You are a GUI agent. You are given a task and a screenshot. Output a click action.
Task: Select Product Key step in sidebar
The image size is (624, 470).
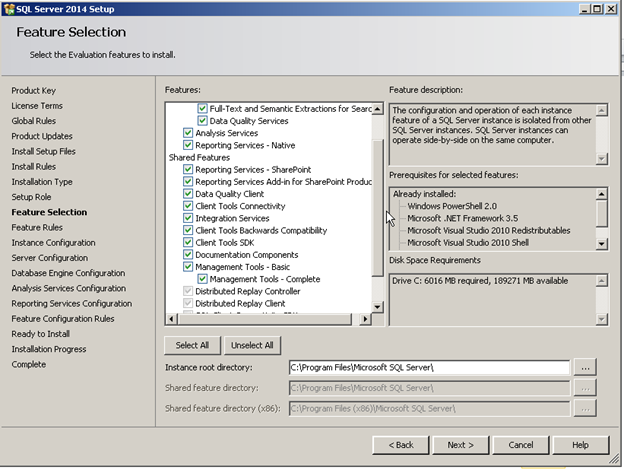tap(33, 90)
